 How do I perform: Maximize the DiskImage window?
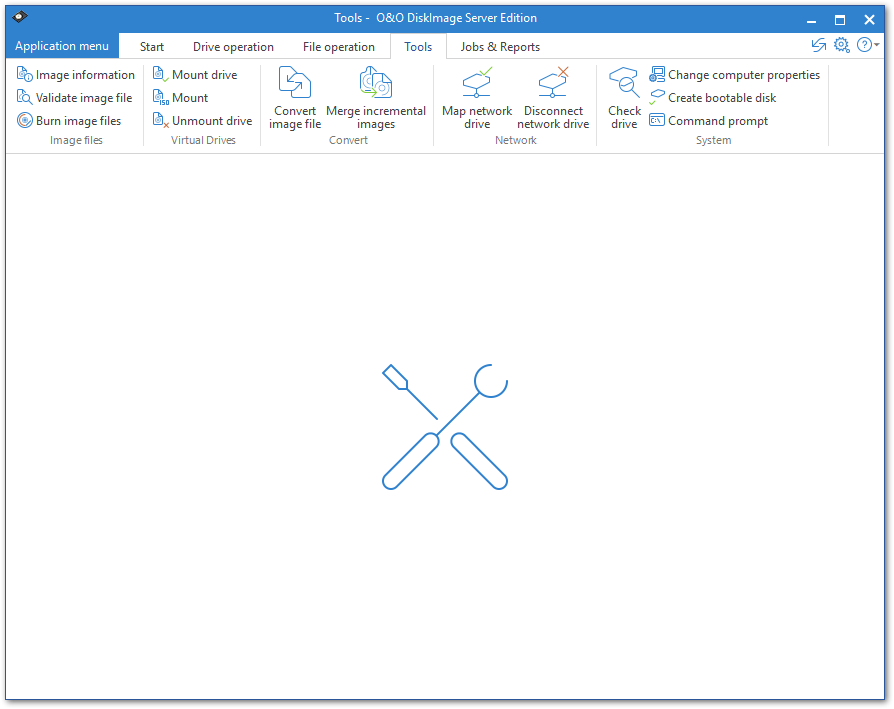click(x=840, y=20)
